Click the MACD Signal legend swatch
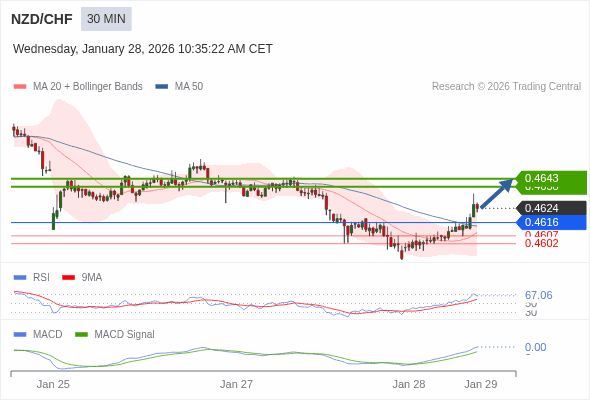The width and height of the screenshot is (590, 400). pos(81,335)
